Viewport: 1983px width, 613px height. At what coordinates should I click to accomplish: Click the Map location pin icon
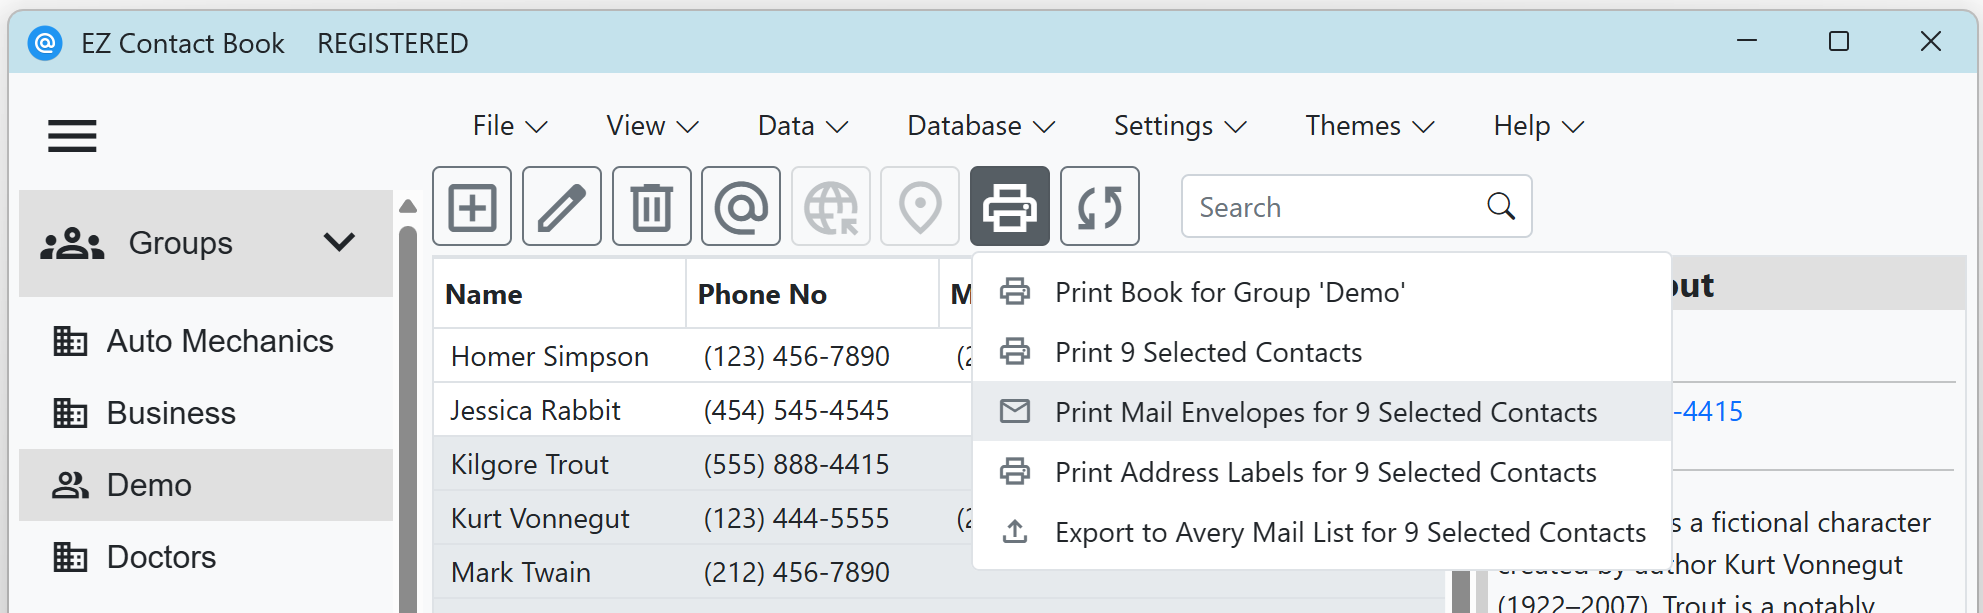click(x=920, y=207)
